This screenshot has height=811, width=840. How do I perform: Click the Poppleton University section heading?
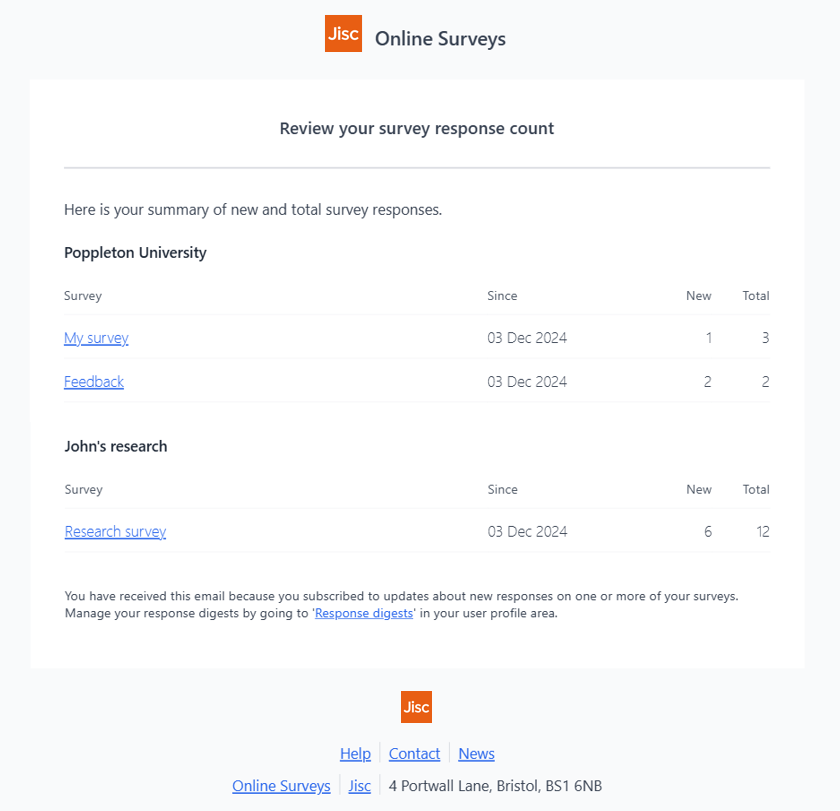135,252
